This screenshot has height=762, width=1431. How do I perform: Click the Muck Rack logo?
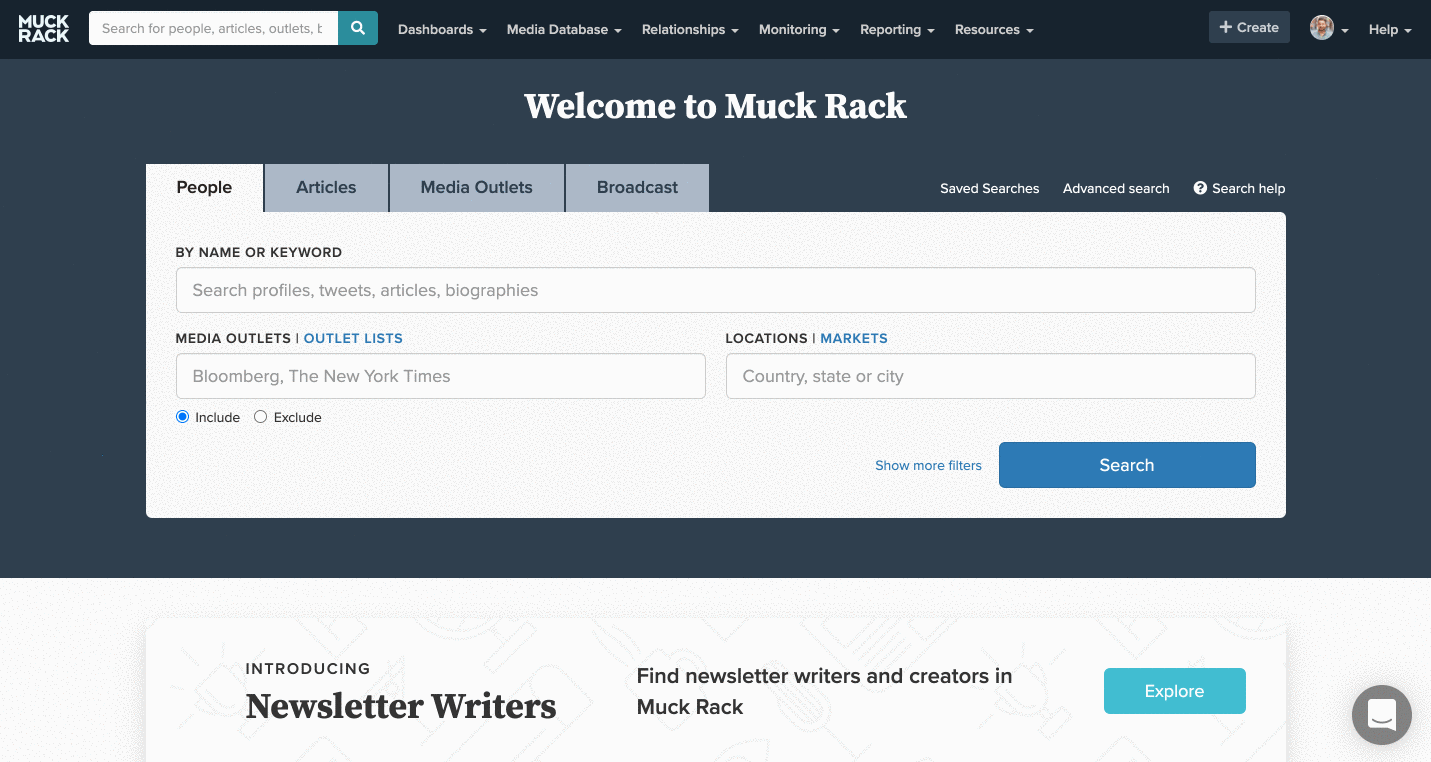coord(43,29)
